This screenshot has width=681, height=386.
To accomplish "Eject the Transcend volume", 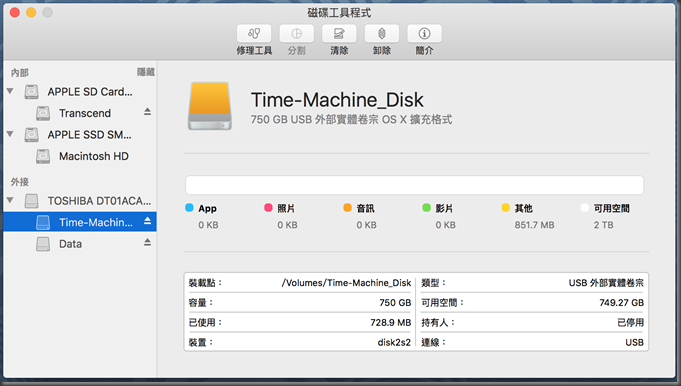I will click(148, 112).
